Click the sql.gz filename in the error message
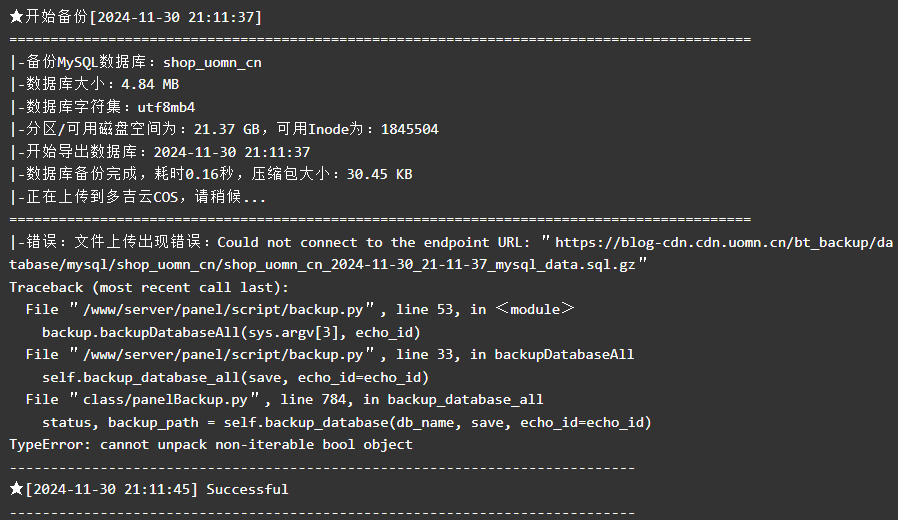Screen dimensions: 898x520 pyautogui.click(x=430, y=265)
